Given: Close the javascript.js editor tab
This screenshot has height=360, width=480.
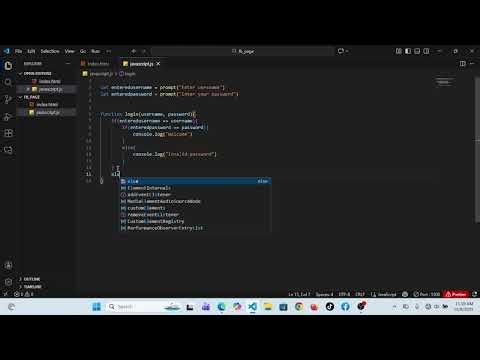Looking at the screenshot, I should (x=158, y=64).
